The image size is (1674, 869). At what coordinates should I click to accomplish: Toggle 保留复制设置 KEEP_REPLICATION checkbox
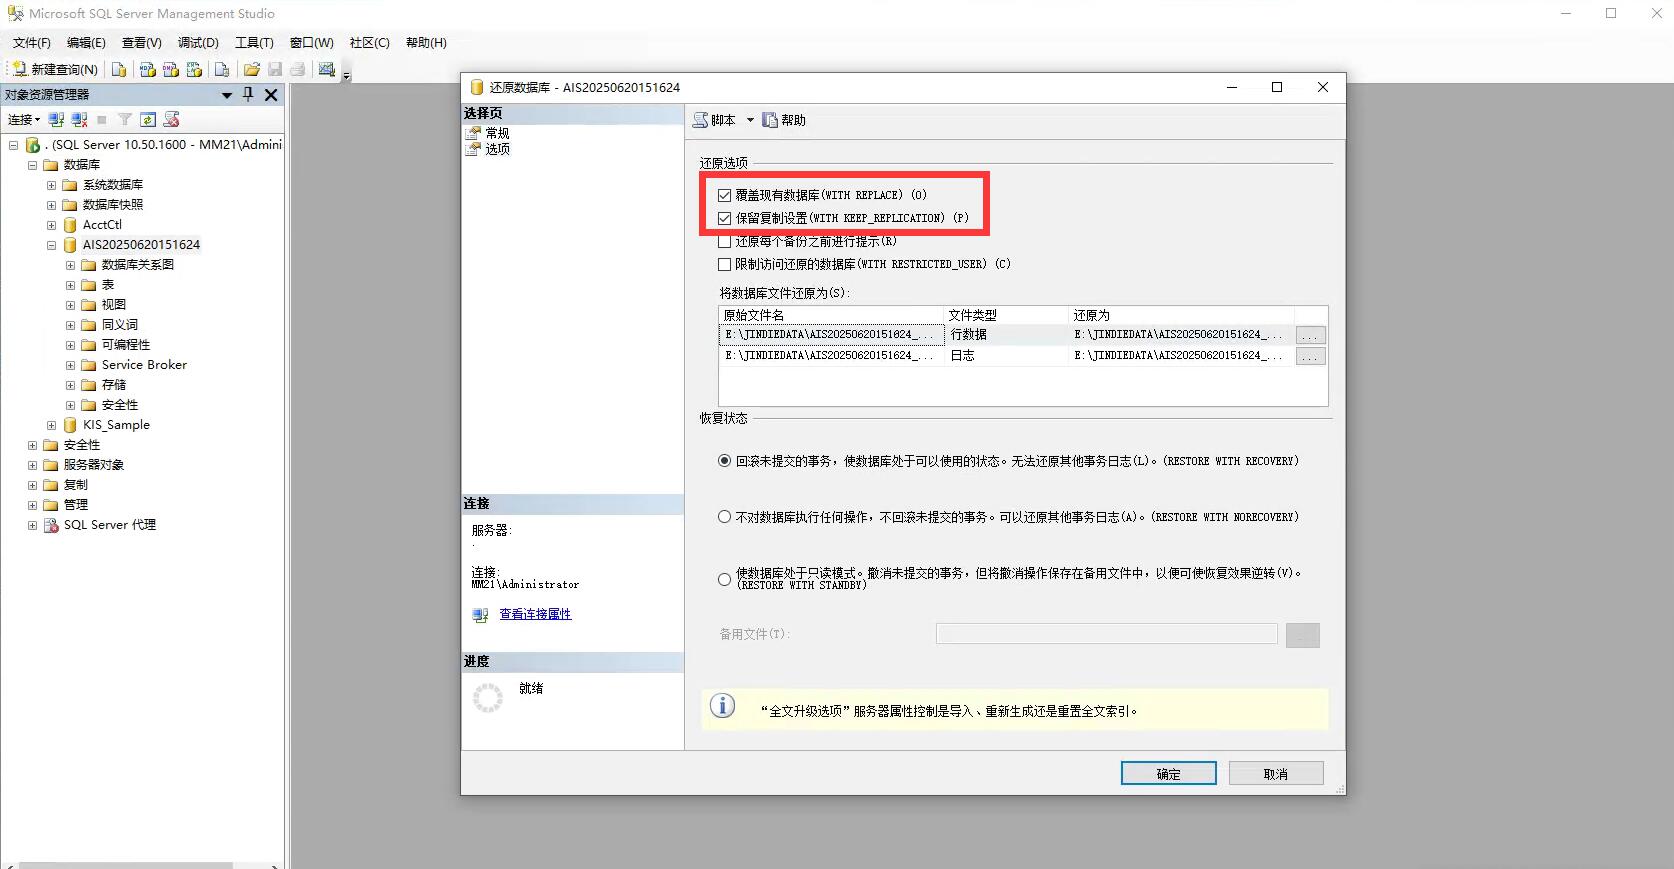[724, 218]
